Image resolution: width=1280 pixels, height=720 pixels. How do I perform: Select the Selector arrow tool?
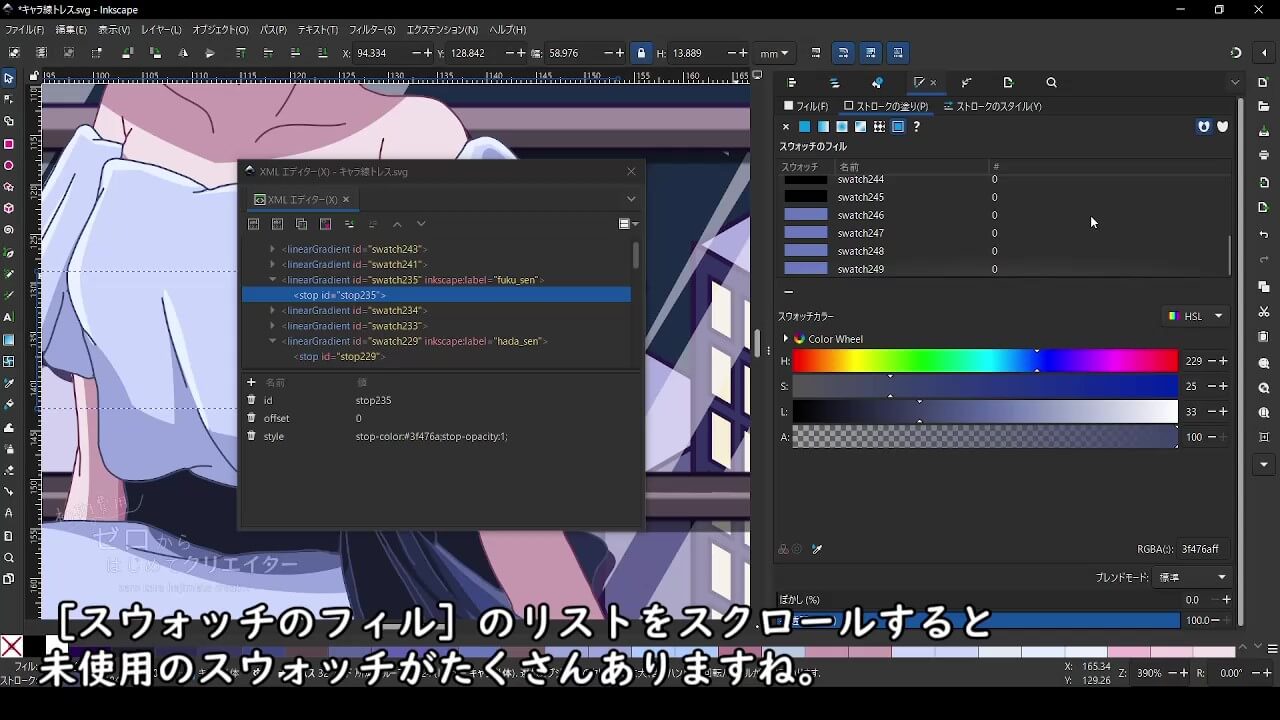pyautogui.click(x=9, y=78)
